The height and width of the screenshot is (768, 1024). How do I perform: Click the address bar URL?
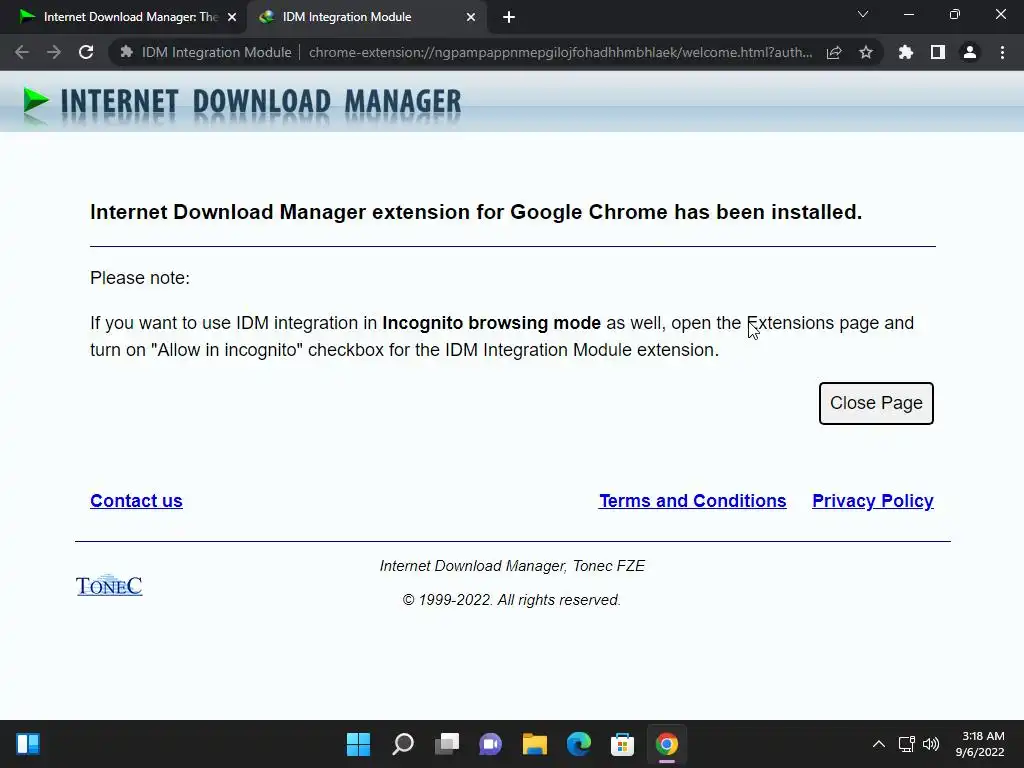tap(560, 52)
